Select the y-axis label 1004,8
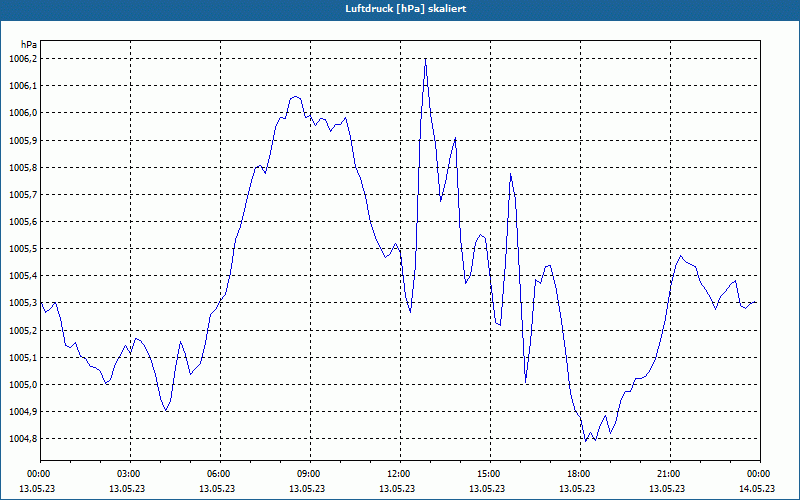This screenshot has height=500, width=800. tap(23, 439)
